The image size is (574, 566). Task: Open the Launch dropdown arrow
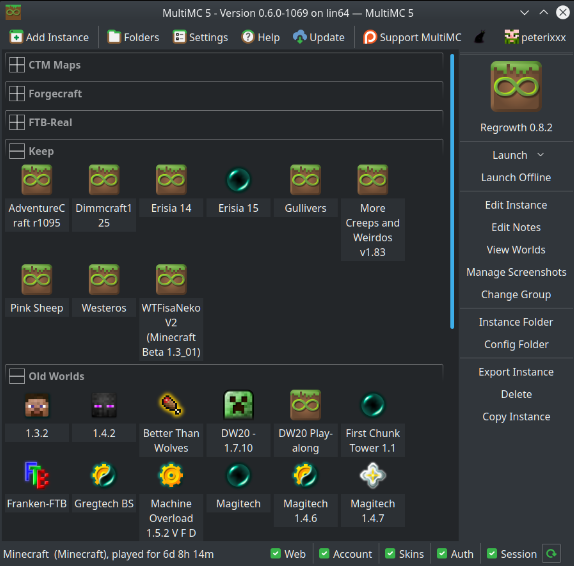[x=541, y=155]
